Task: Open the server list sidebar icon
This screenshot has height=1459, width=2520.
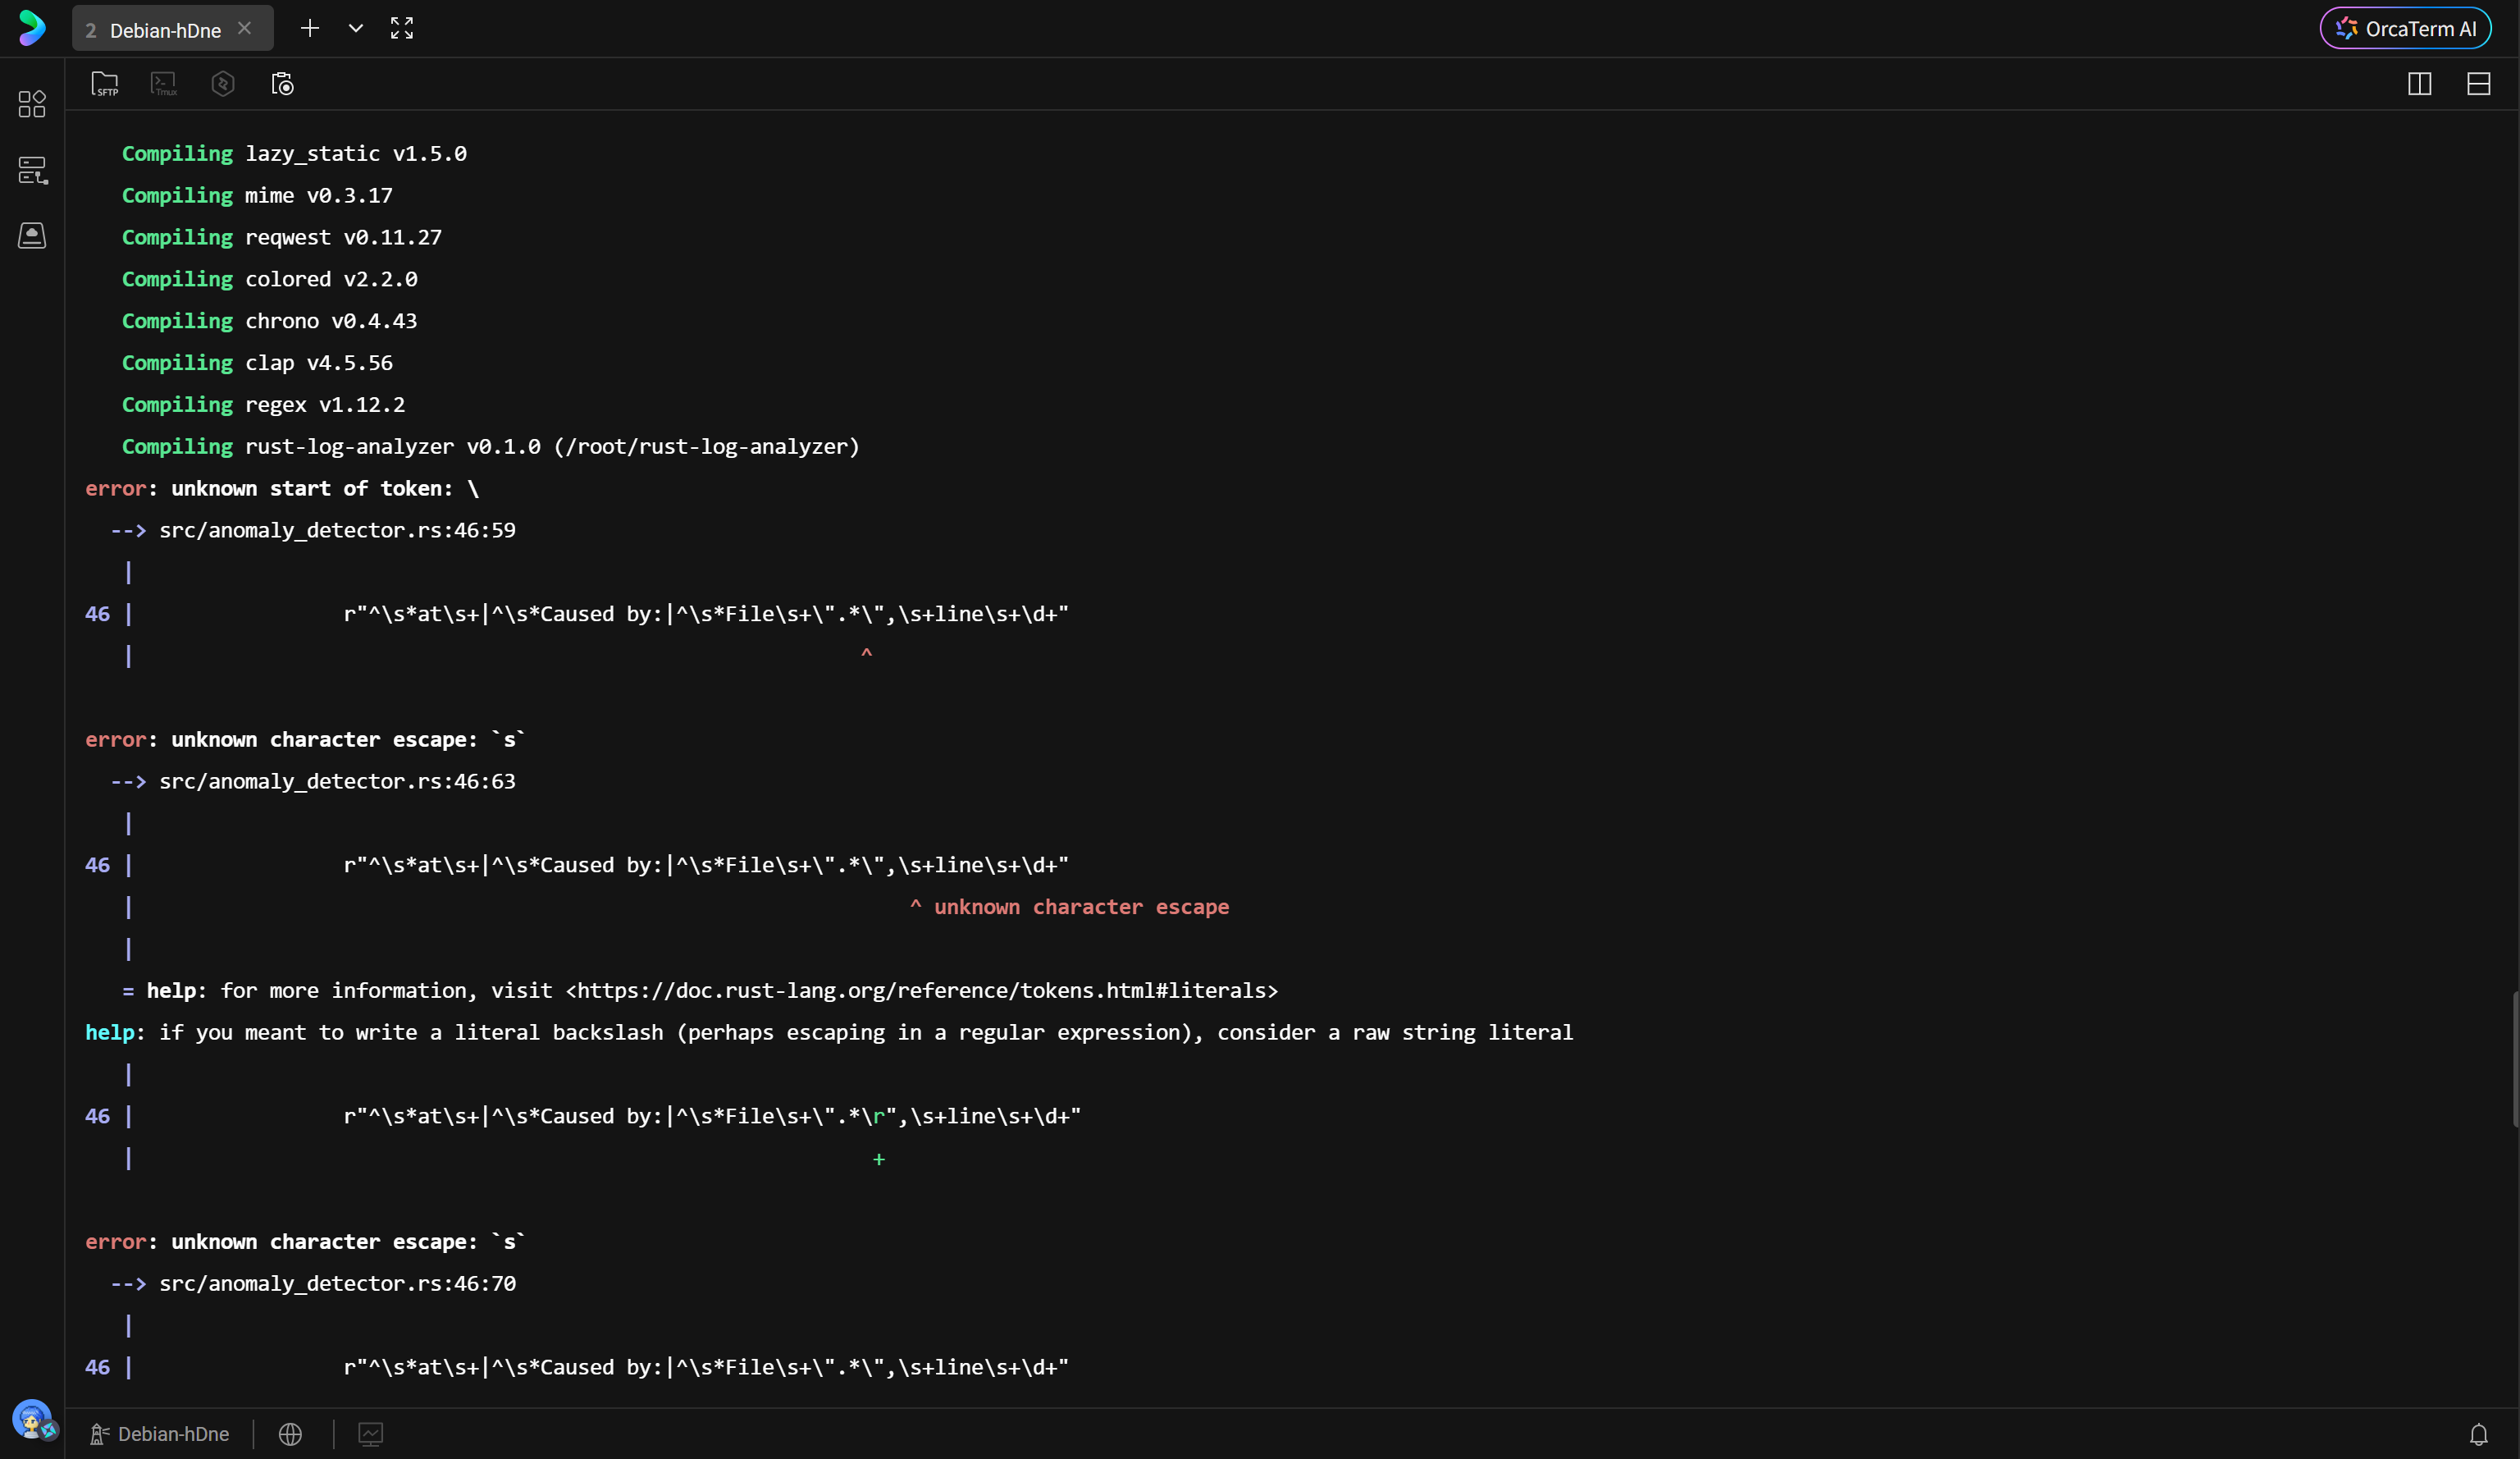Action: 32,170
